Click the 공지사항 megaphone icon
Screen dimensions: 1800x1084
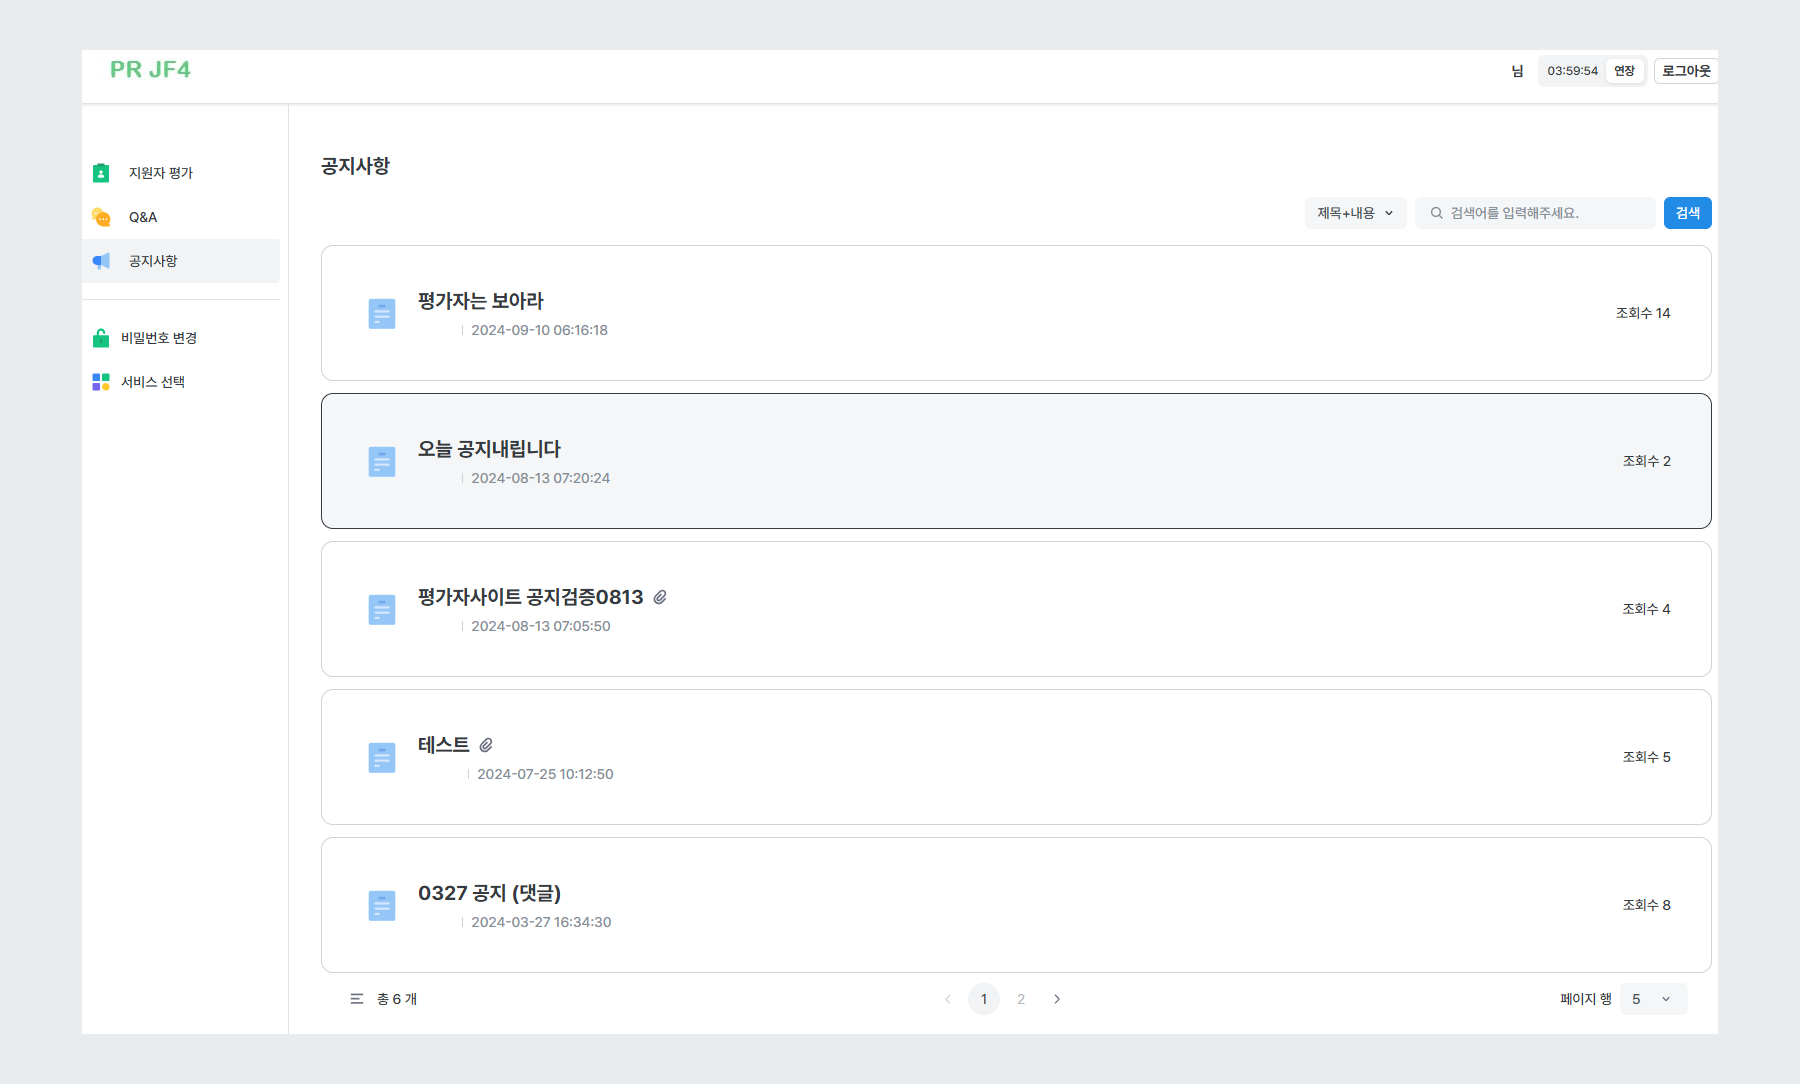coord(101,261)
